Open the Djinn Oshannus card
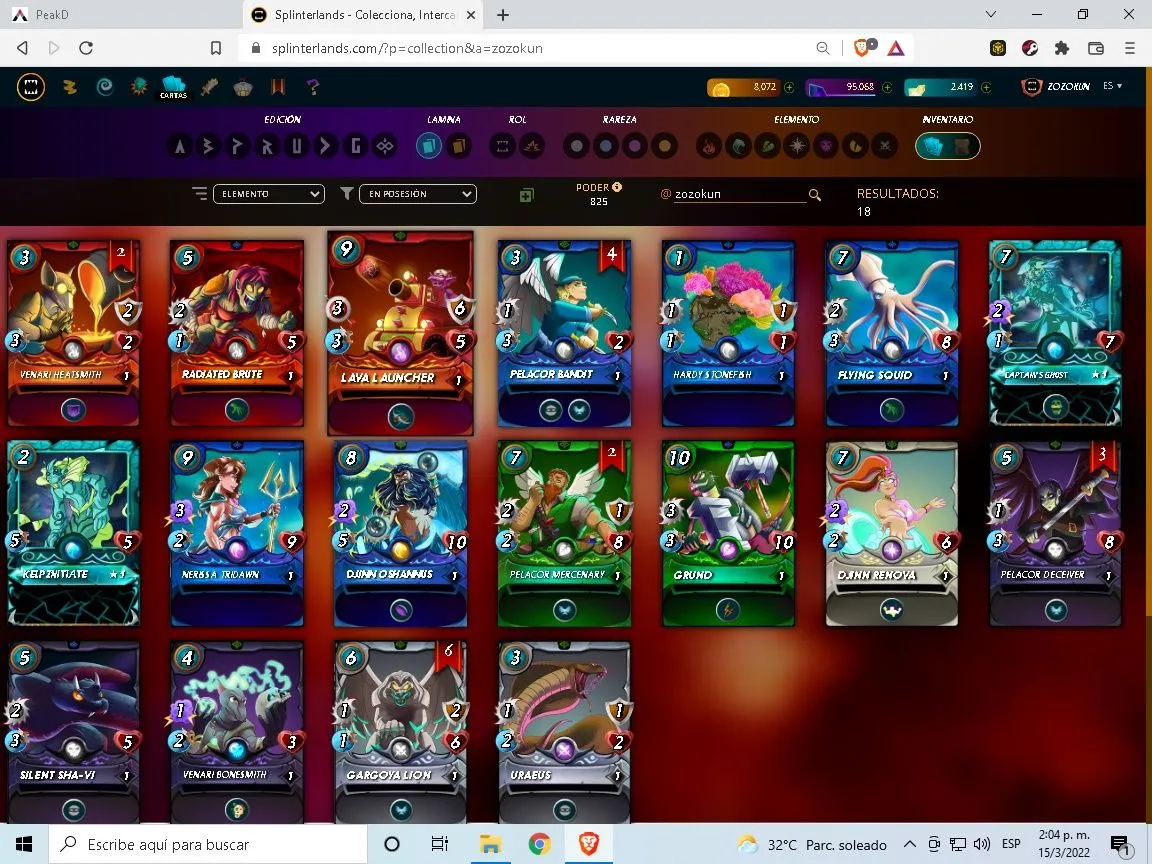 click(x=400, y=533)
